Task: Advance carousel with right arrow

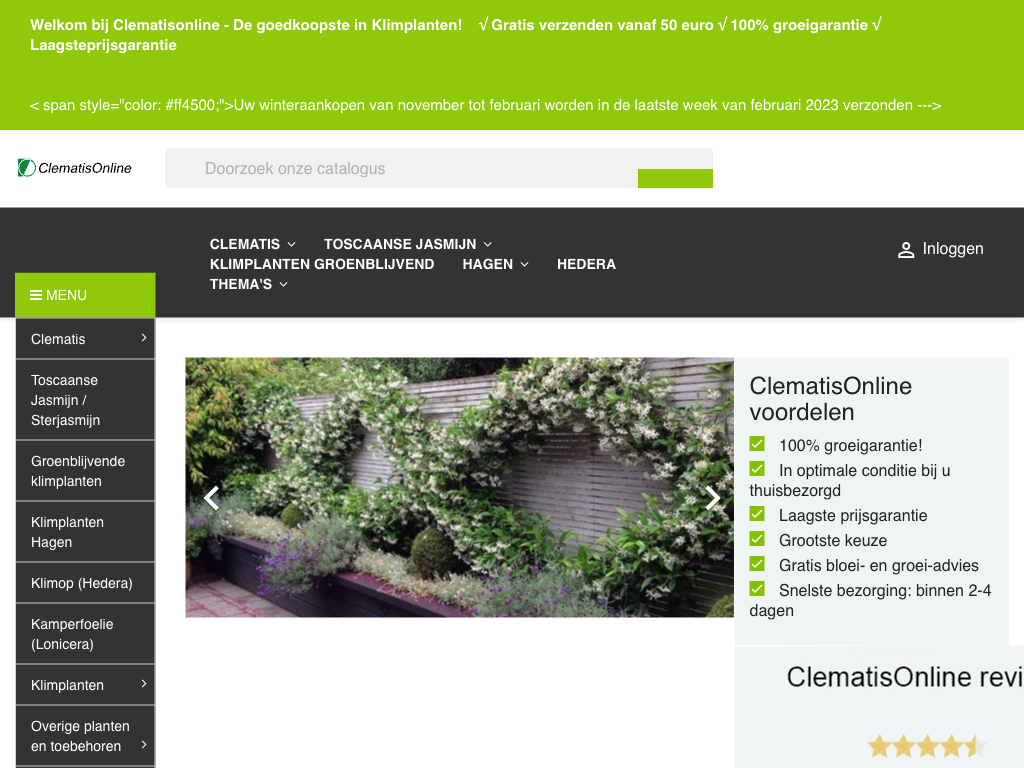Action: (712, 498)
